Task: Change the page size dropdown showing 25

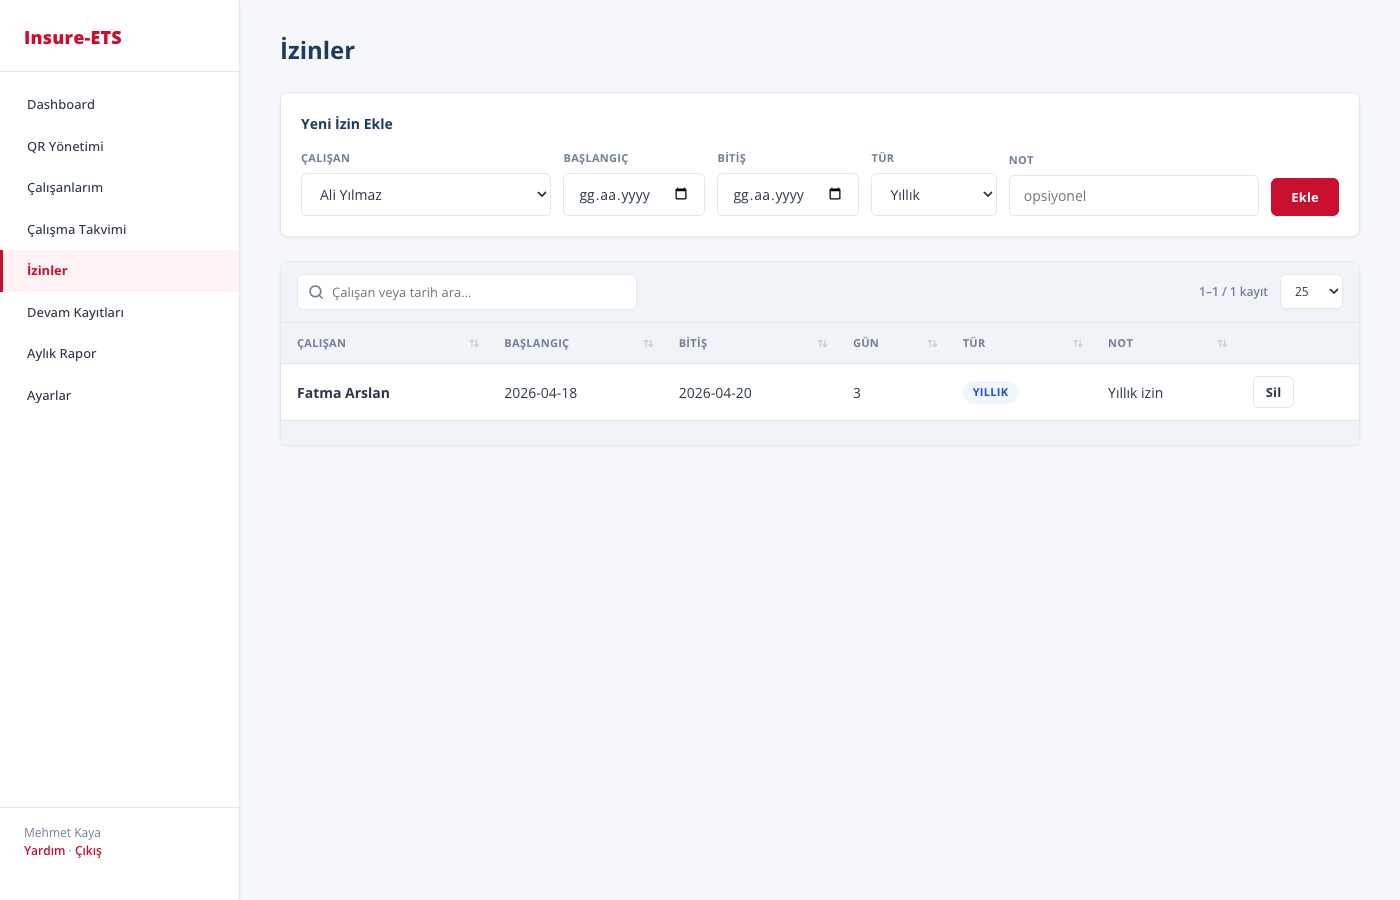Action: tap(1311, 292)
